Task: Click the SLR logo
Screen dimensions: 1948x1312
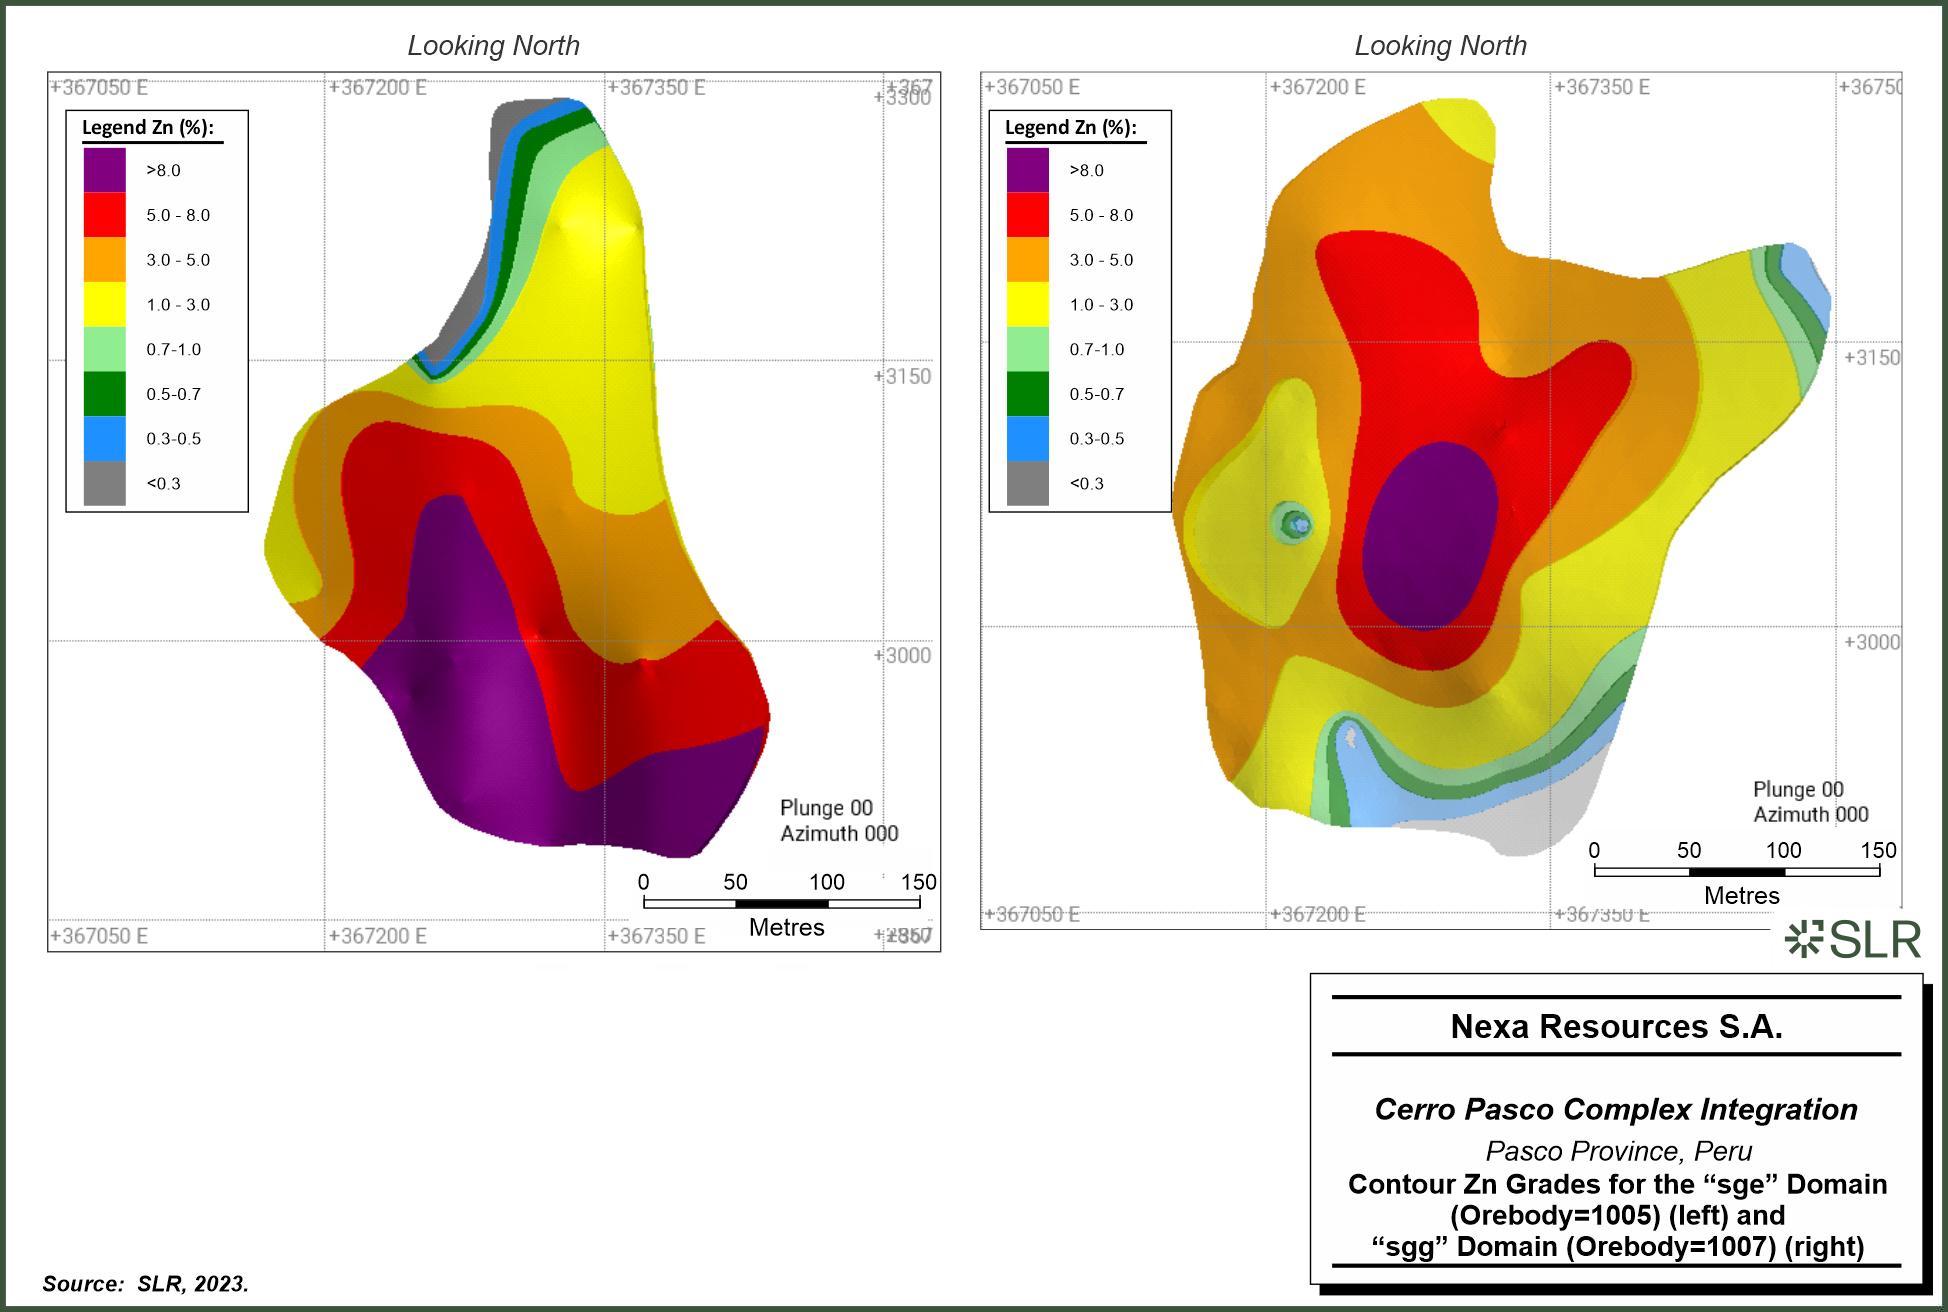Action: tap(1853, 940)
